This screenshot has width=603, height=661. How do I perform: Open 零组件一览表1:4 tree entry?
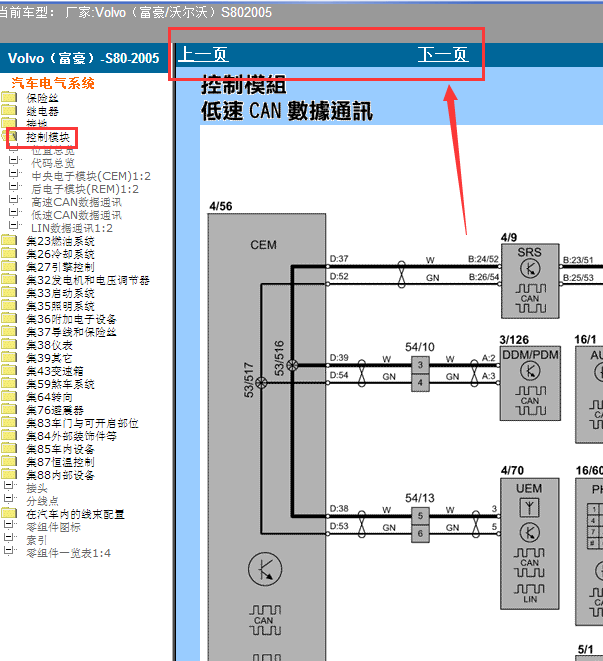point(68,553)
